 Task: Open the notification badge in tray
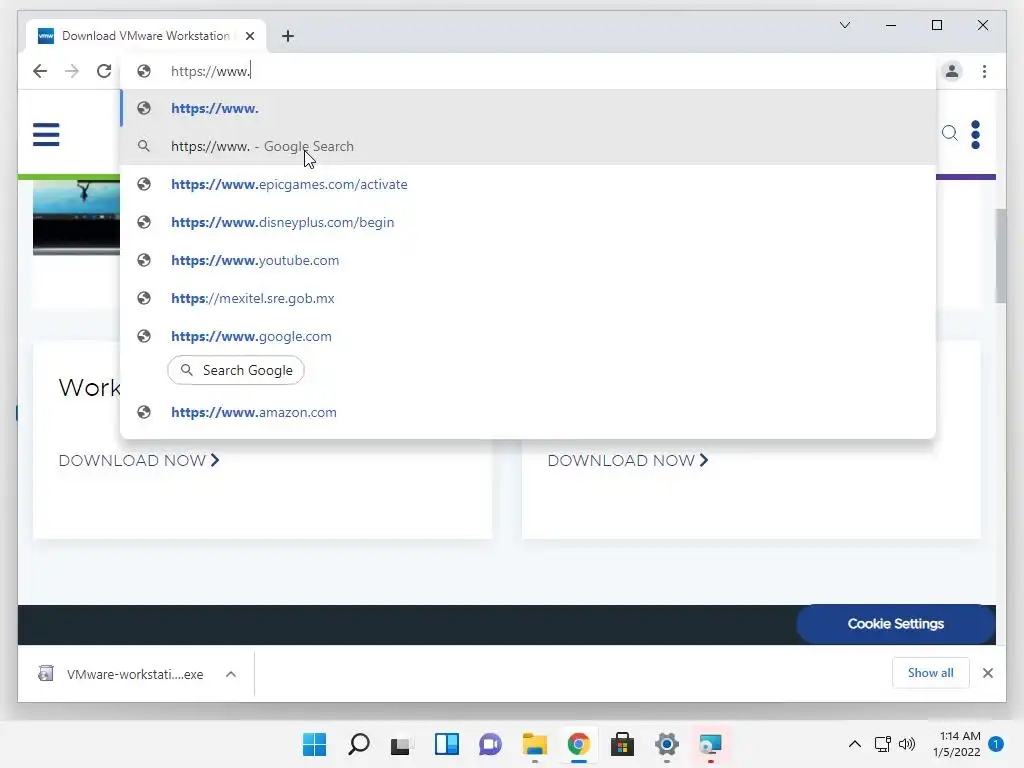[x=995, y=744]
